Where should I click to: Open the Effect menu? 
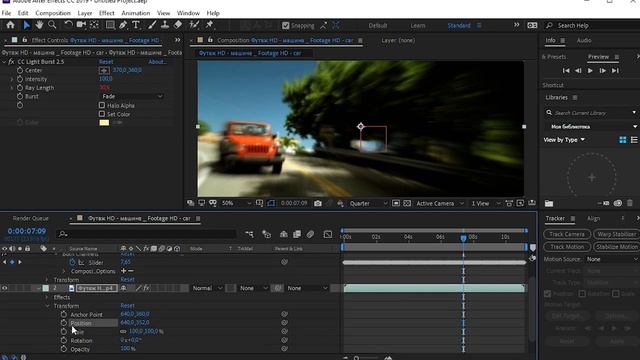click(107, 13)
